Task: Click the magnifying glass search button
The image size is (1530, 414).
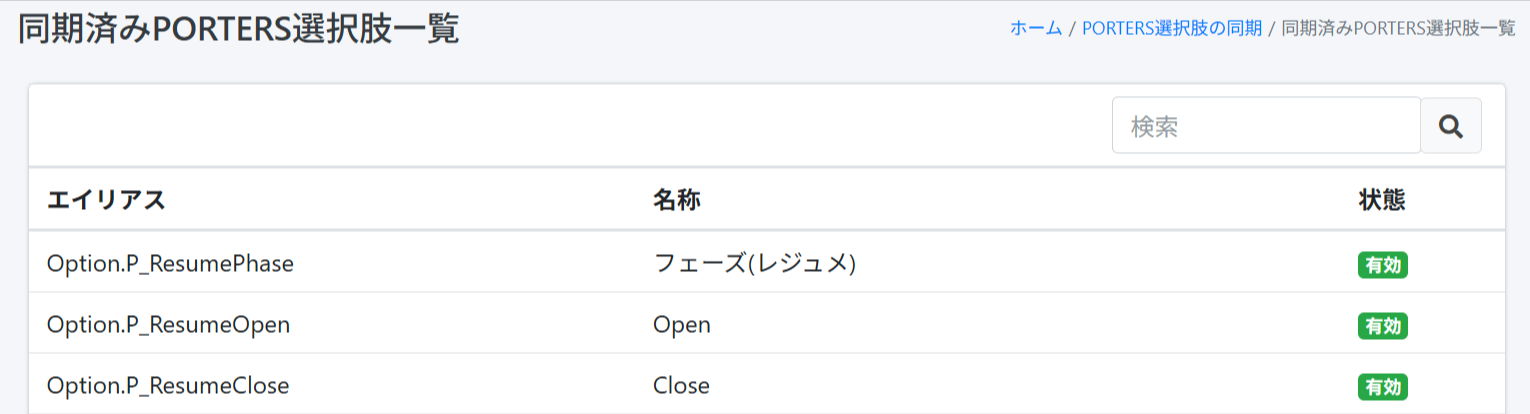Action: (x=1450, y=126)
